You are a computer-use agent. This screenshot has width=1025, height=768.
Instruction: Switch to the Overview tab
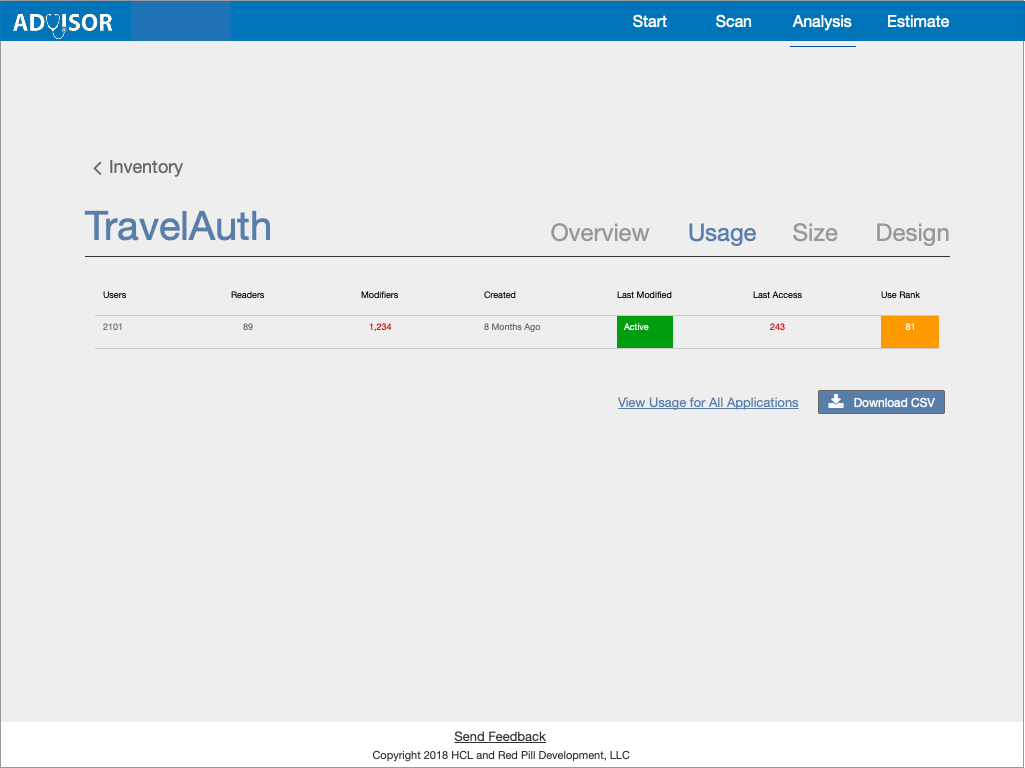599,233
